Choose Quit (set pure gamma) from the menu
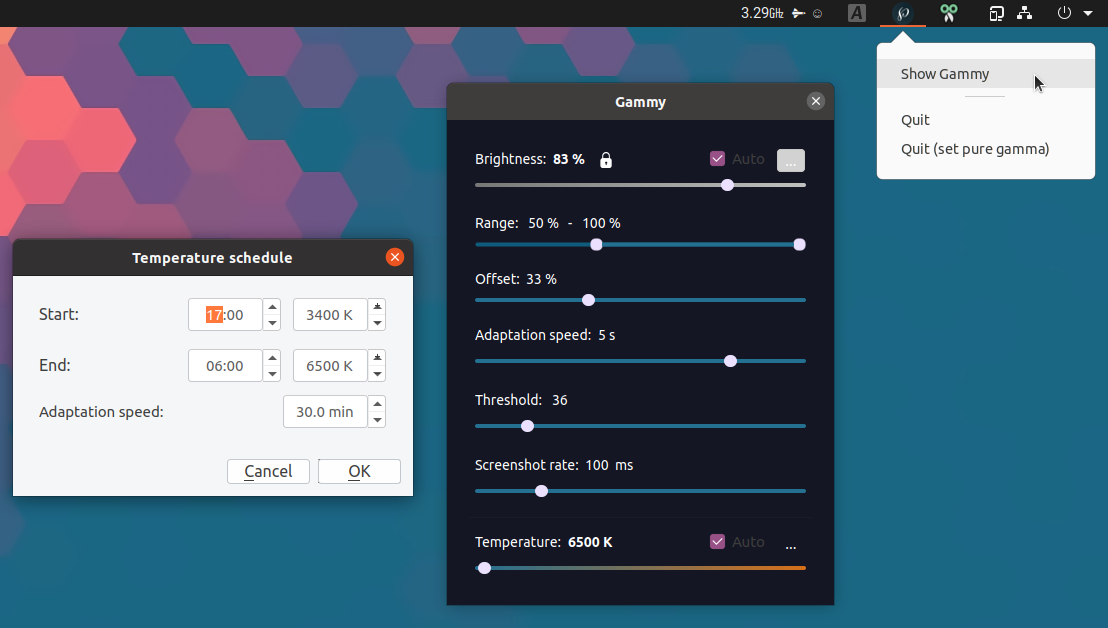This screenshot has height=628, width=1108. (x=974, y=148)
